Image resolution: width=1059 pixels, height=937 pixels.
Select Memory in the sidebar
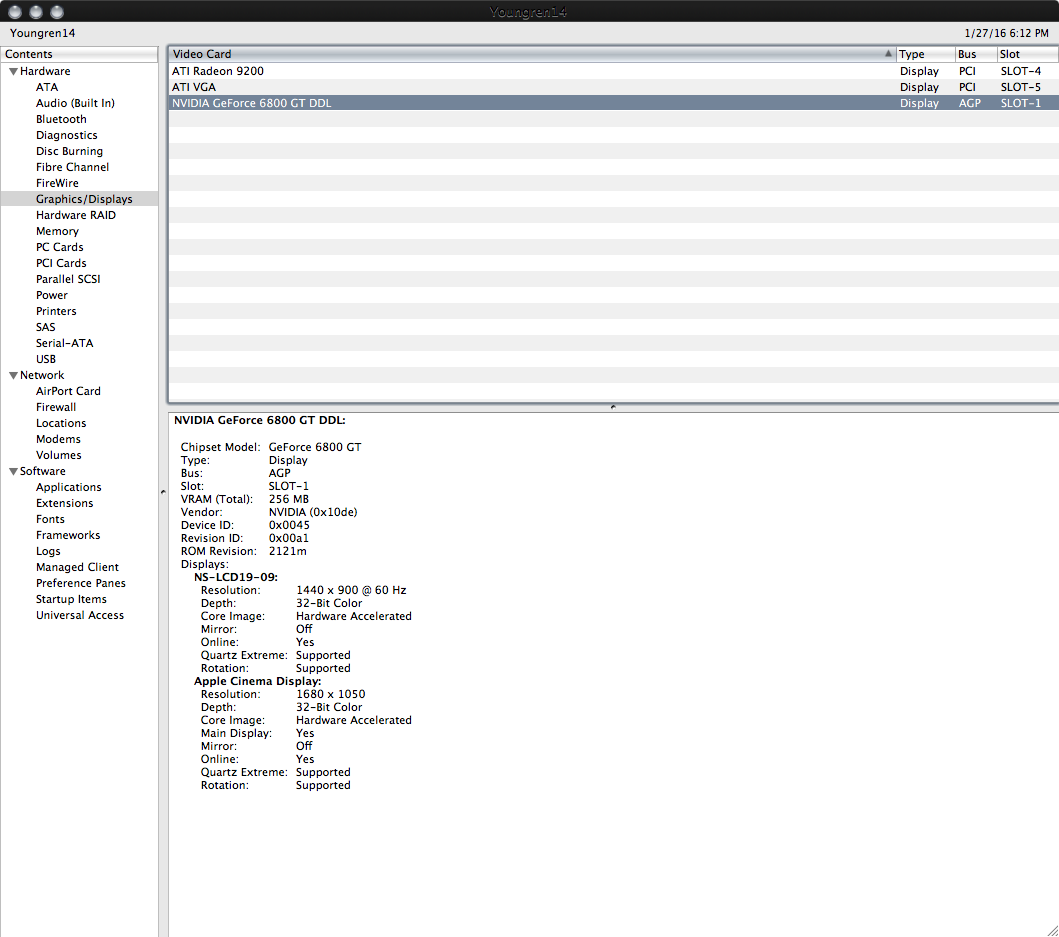(57, 232)
